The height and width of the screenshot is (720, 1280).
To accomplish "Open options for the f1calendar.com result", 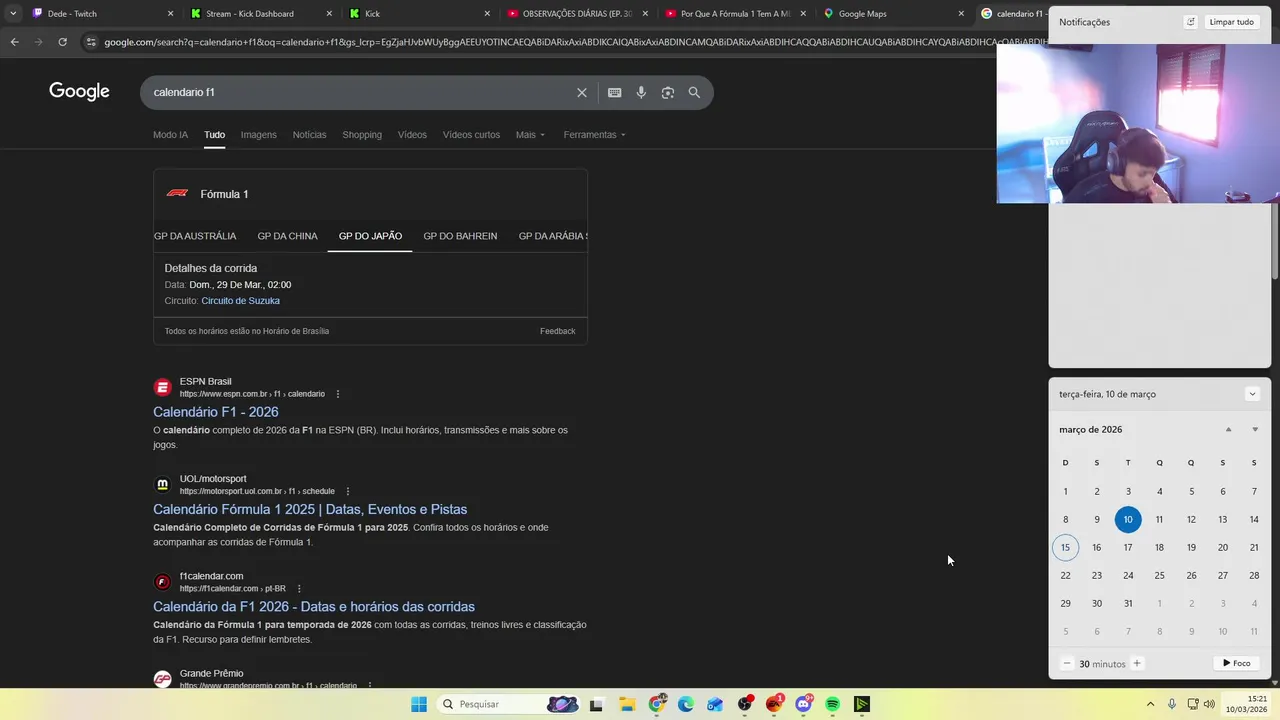I will tap(299, 589).
